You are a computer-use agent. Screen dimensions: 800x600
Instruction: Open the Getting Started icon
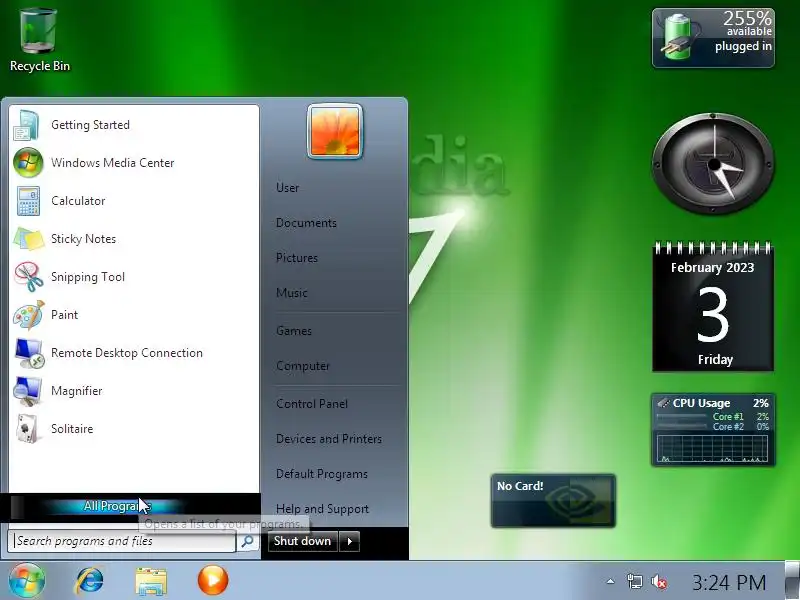point(27,125)
